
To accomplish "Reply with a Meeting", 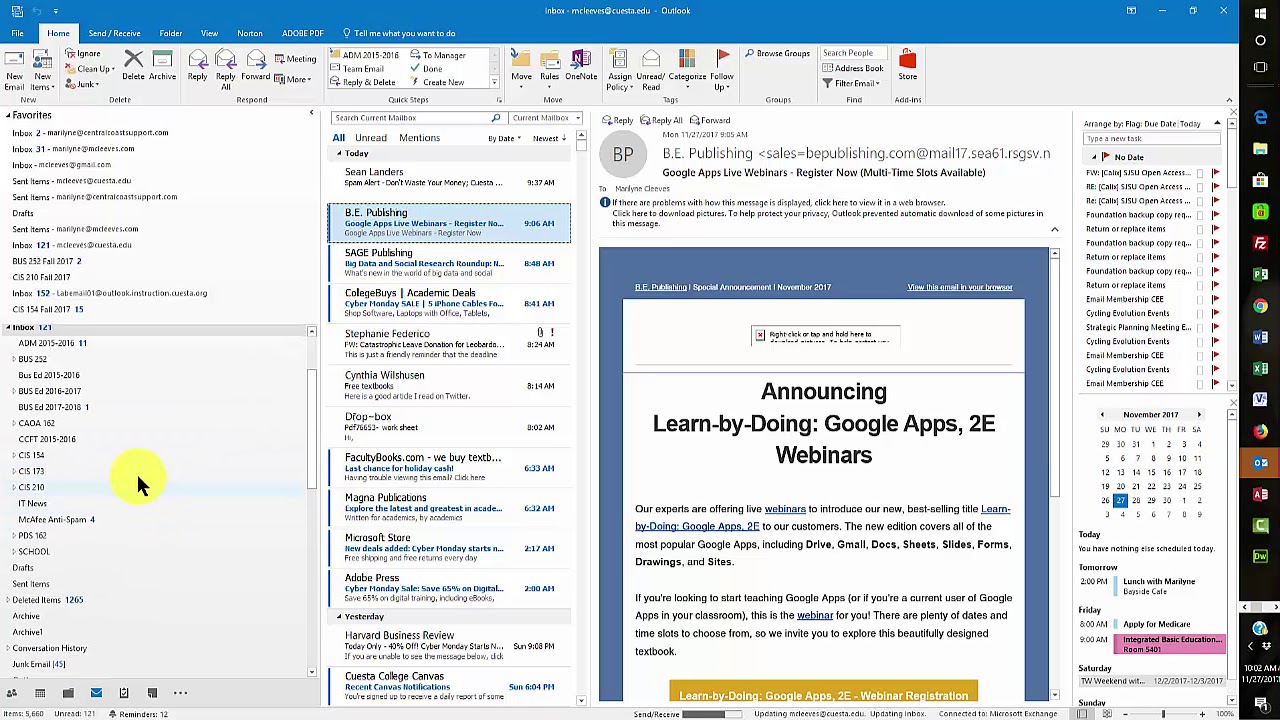I will pyautogui.click(x=294, y=59).
